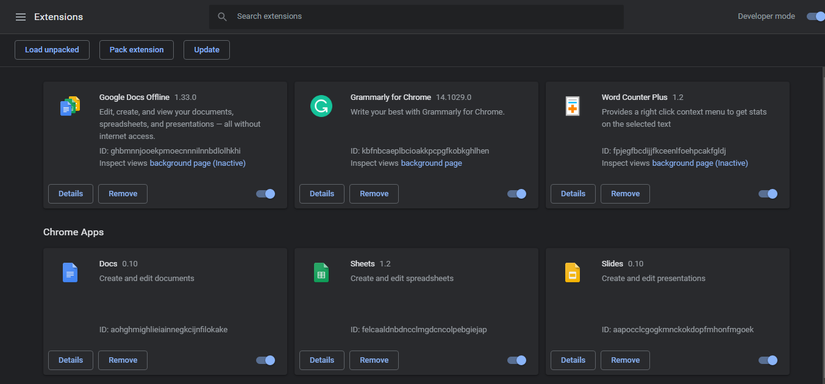Focus the Search extensions field
The image size is (825, 384).
416,17
